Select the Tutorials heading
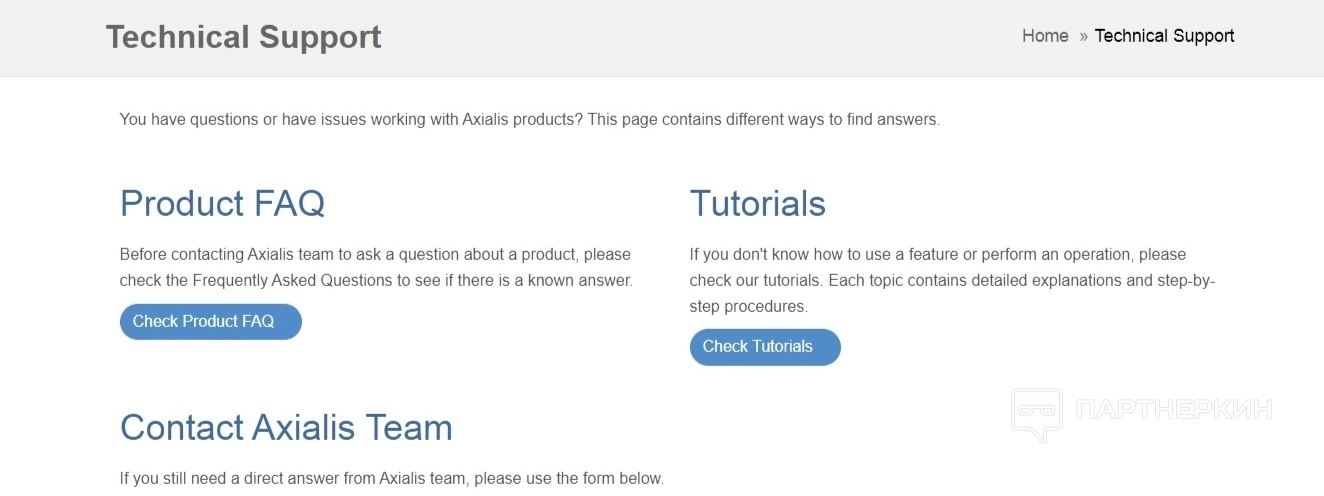 coord(757,203)
